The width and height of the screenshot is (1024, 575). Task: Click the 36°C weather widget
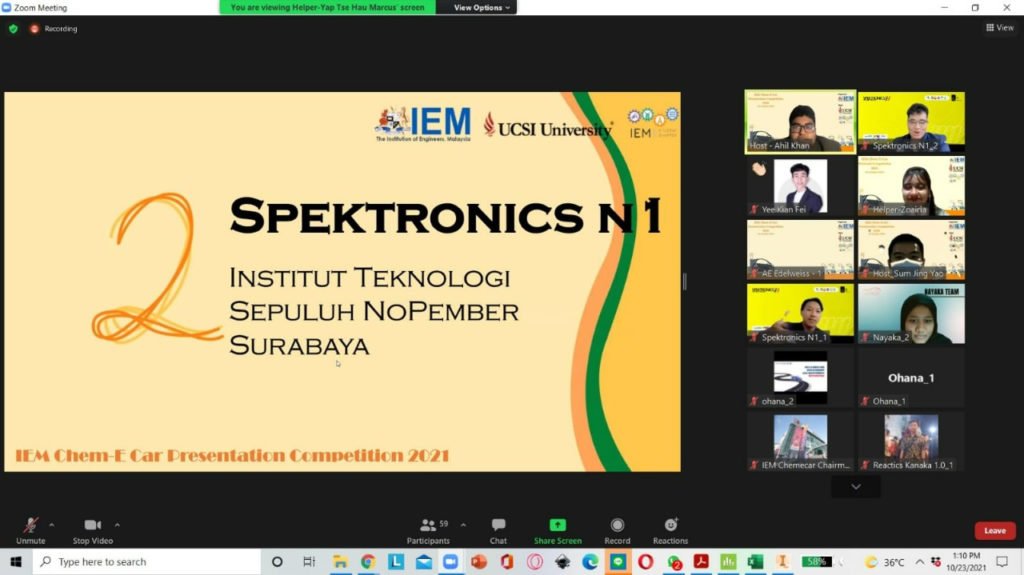pos(885,562)
